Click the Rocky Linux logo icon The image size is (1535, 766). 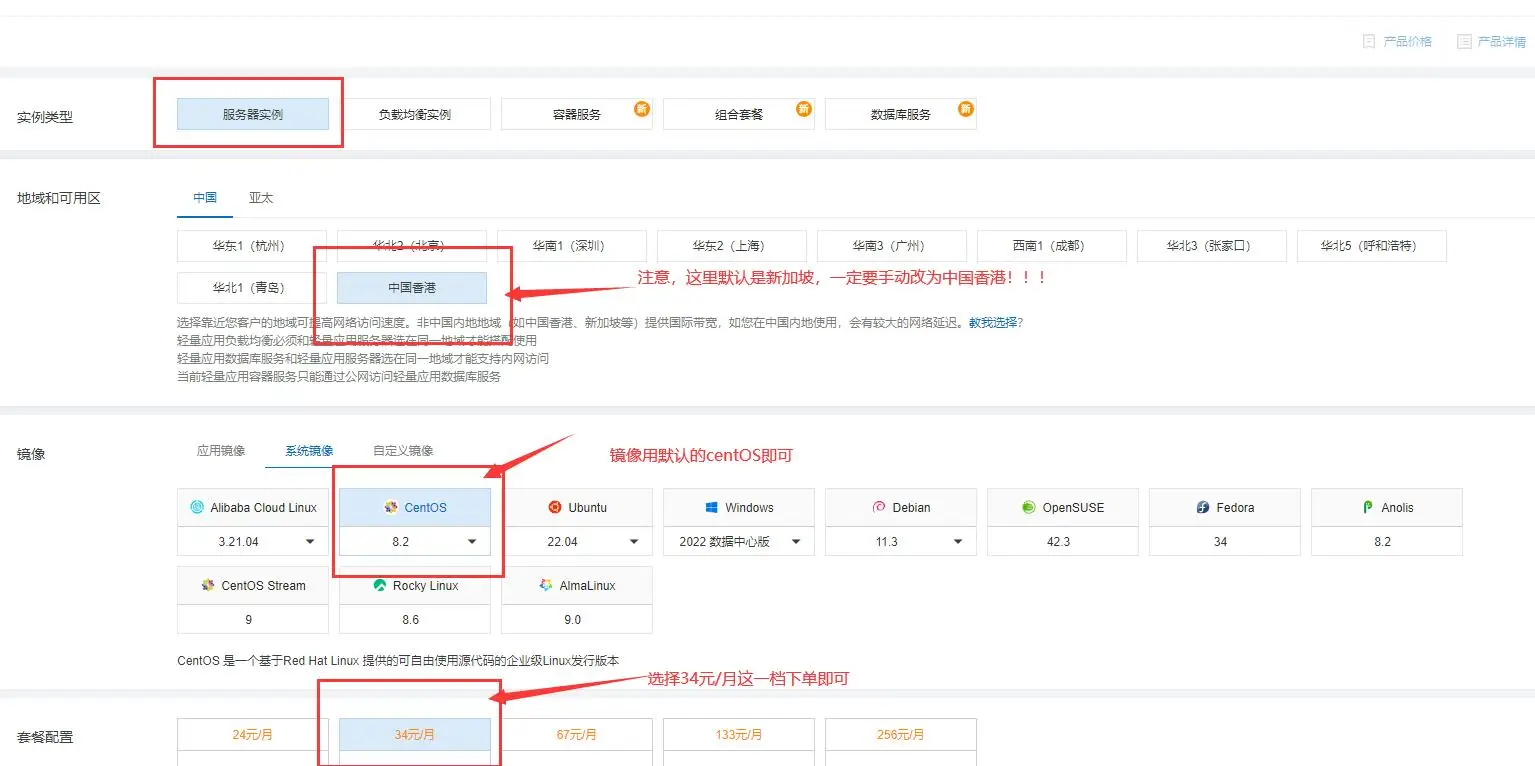380,585
